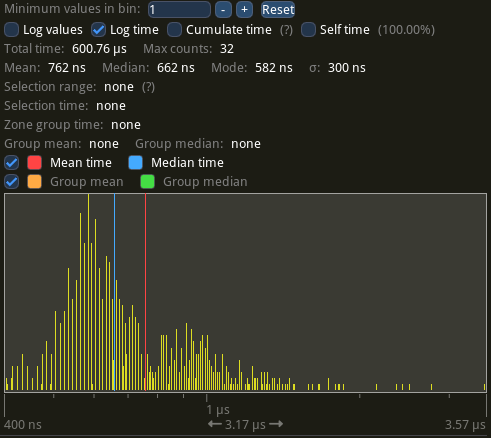Focus the minimum values in bin field
Viewport: 491px width, 438px height.
(x=179, y=10)
